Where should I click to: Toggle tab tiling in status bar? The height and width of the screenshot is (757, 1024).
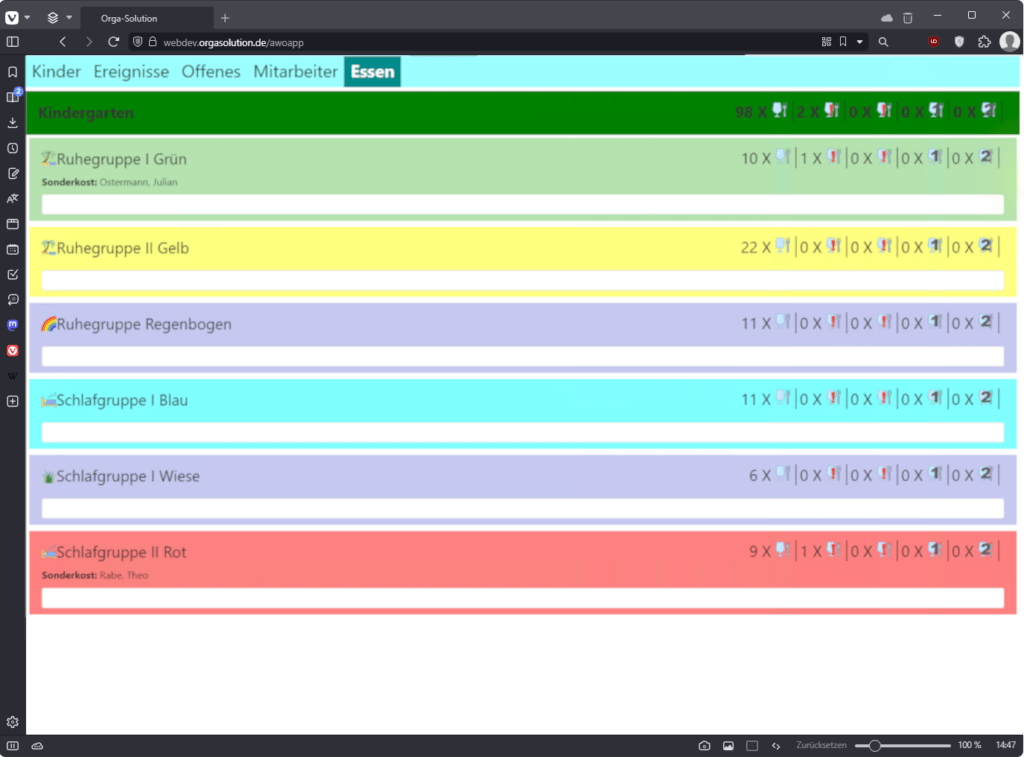coord(752,745)
